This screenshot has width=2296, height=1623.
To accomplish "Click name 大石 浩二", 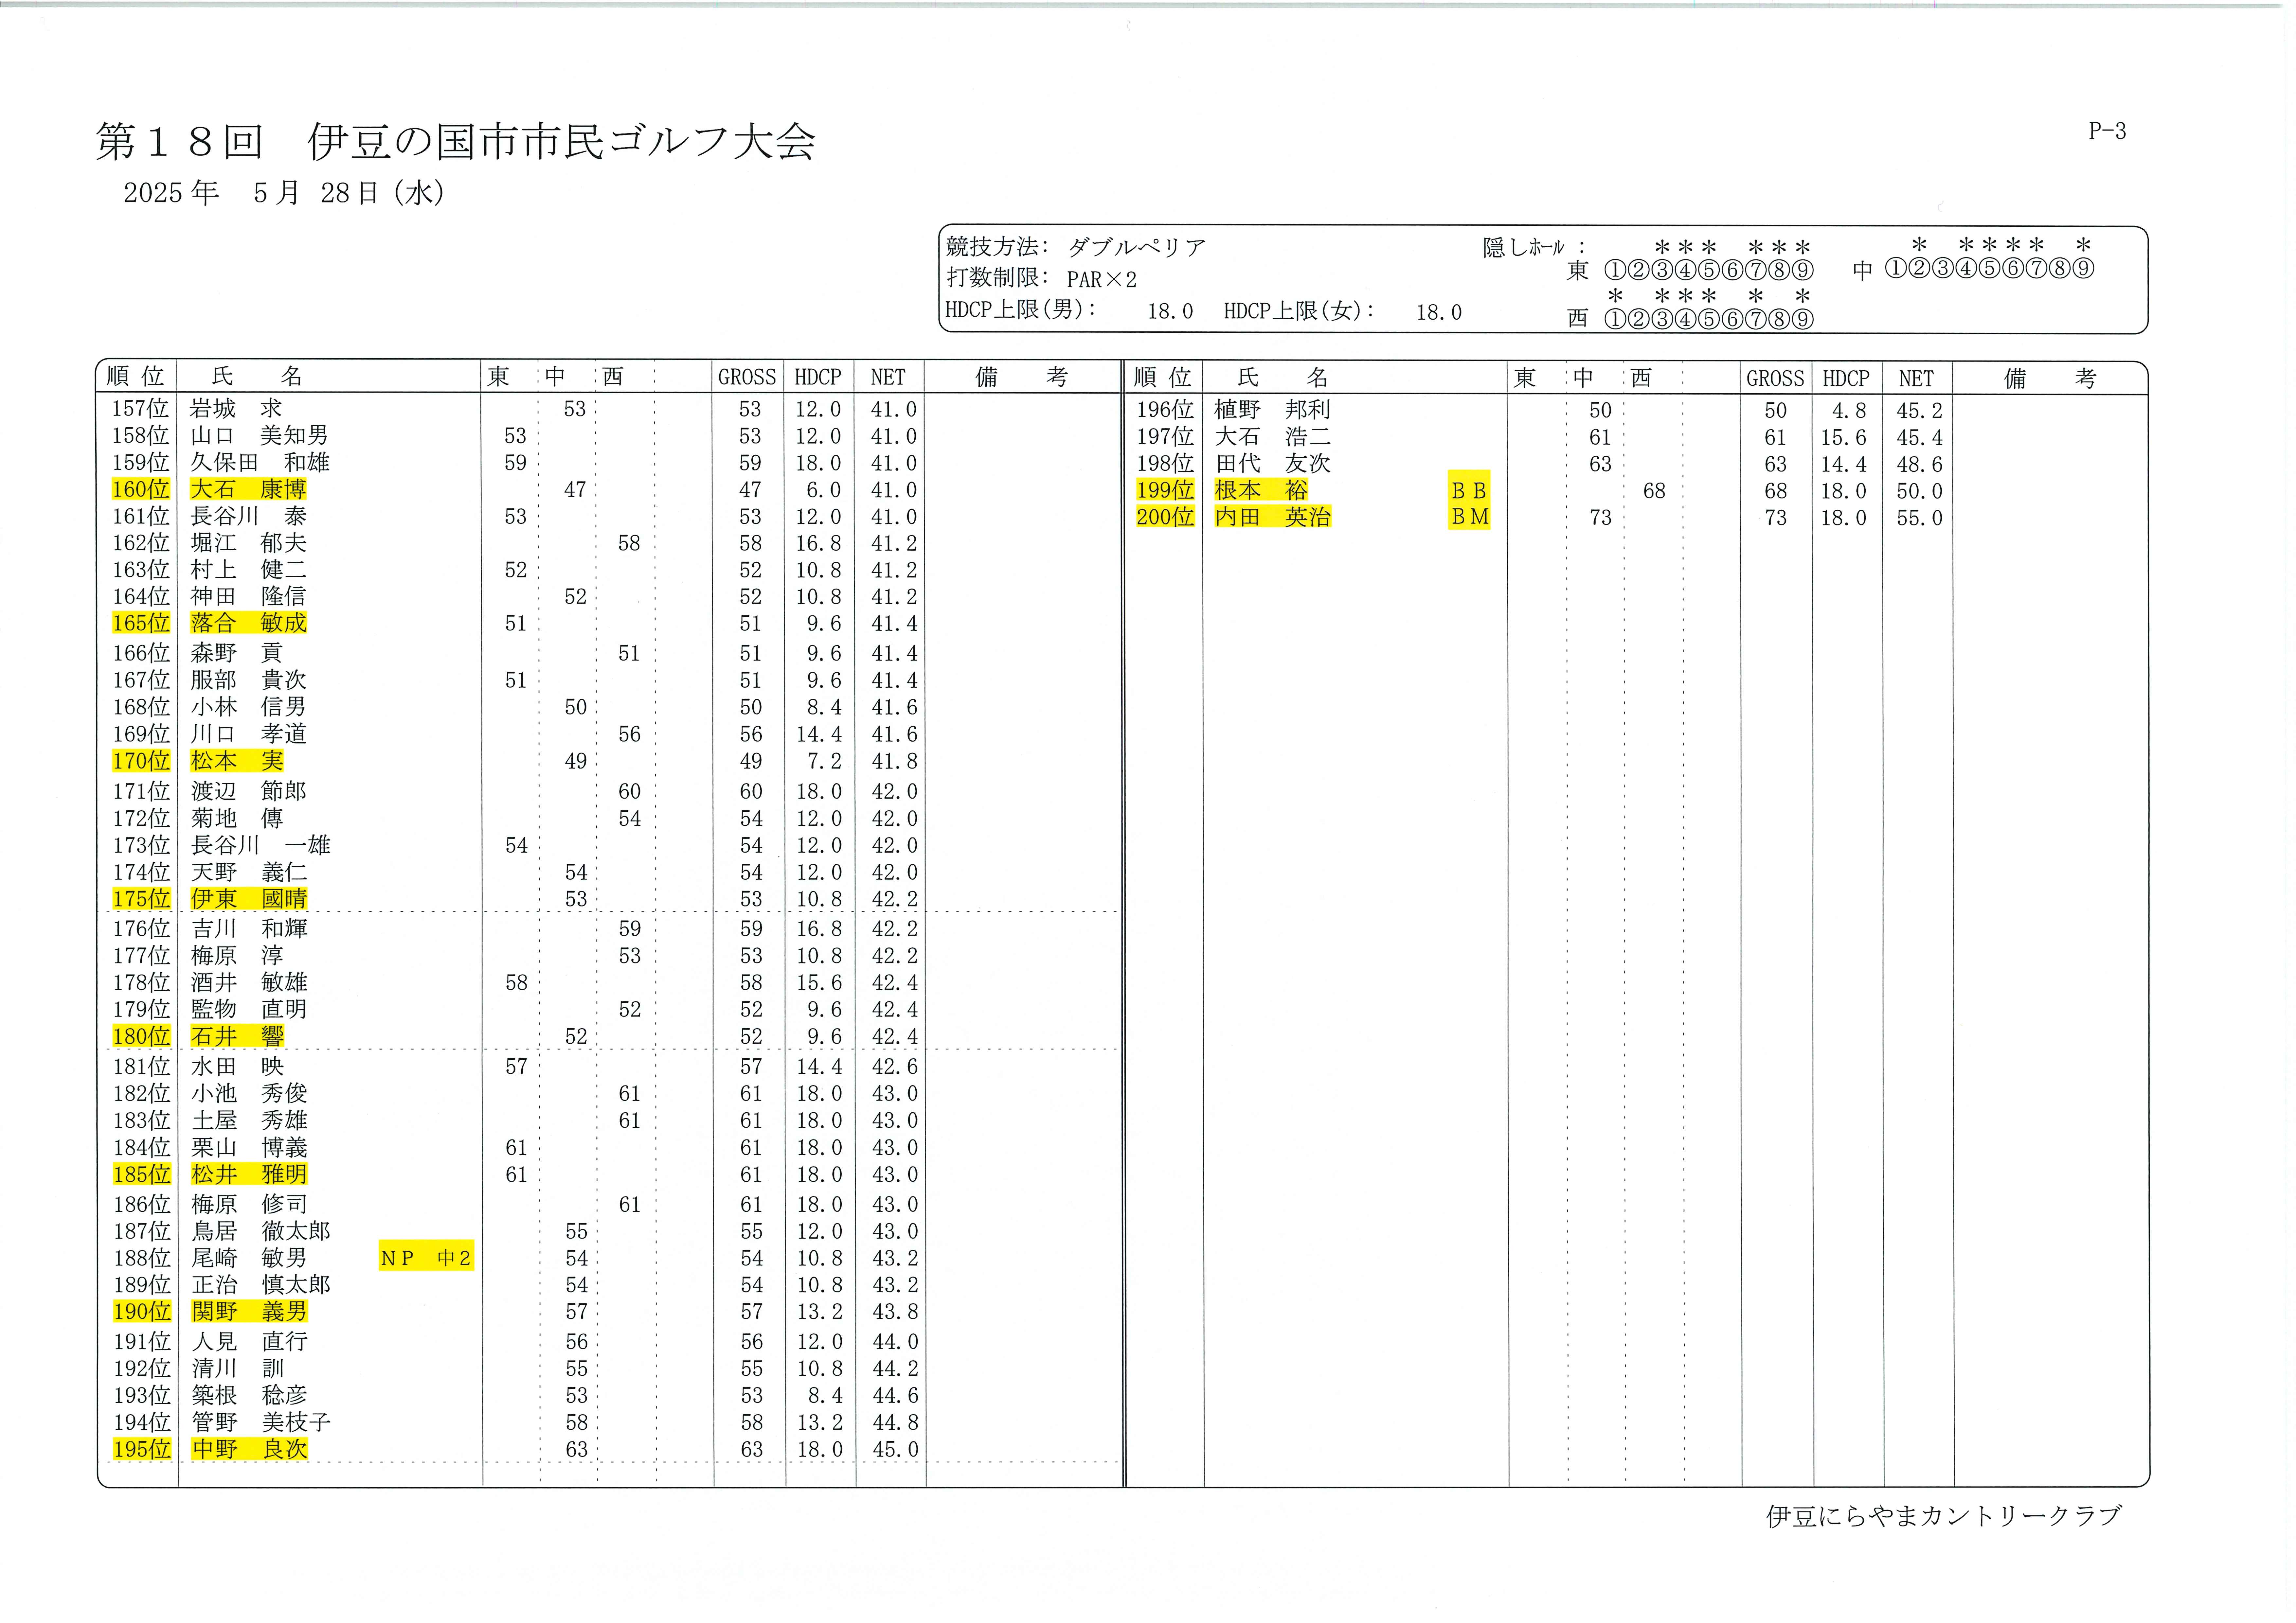I will [x=1273, y=437].
